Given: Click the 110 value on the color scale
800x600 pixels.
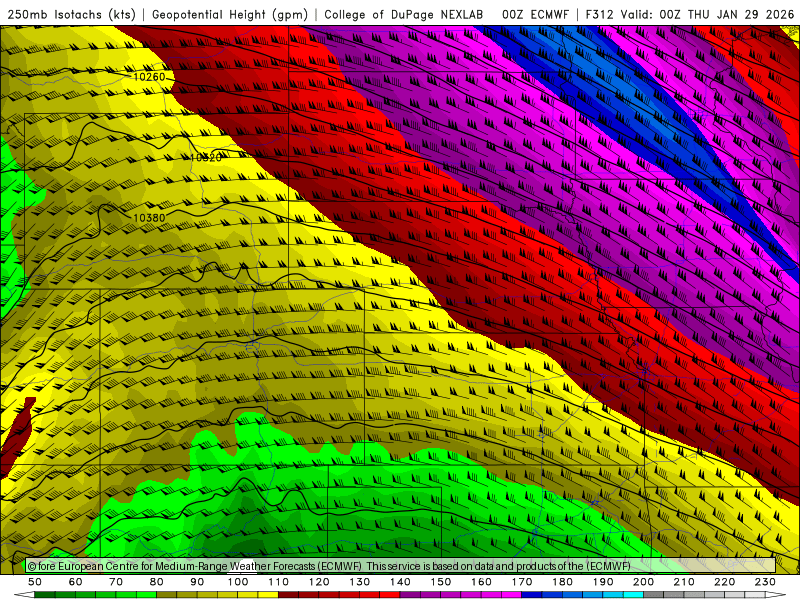Looking at the screenshot, I should click(x=278, y=582).
